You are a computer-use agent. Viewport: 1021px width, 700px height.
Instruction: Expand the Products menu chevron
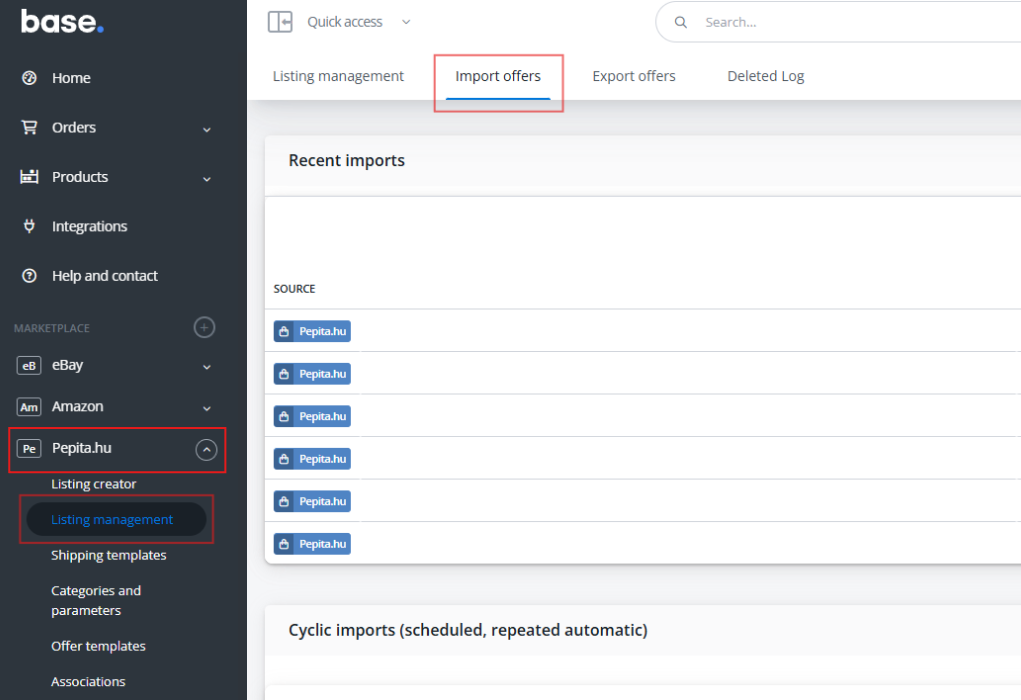(206, 179)
